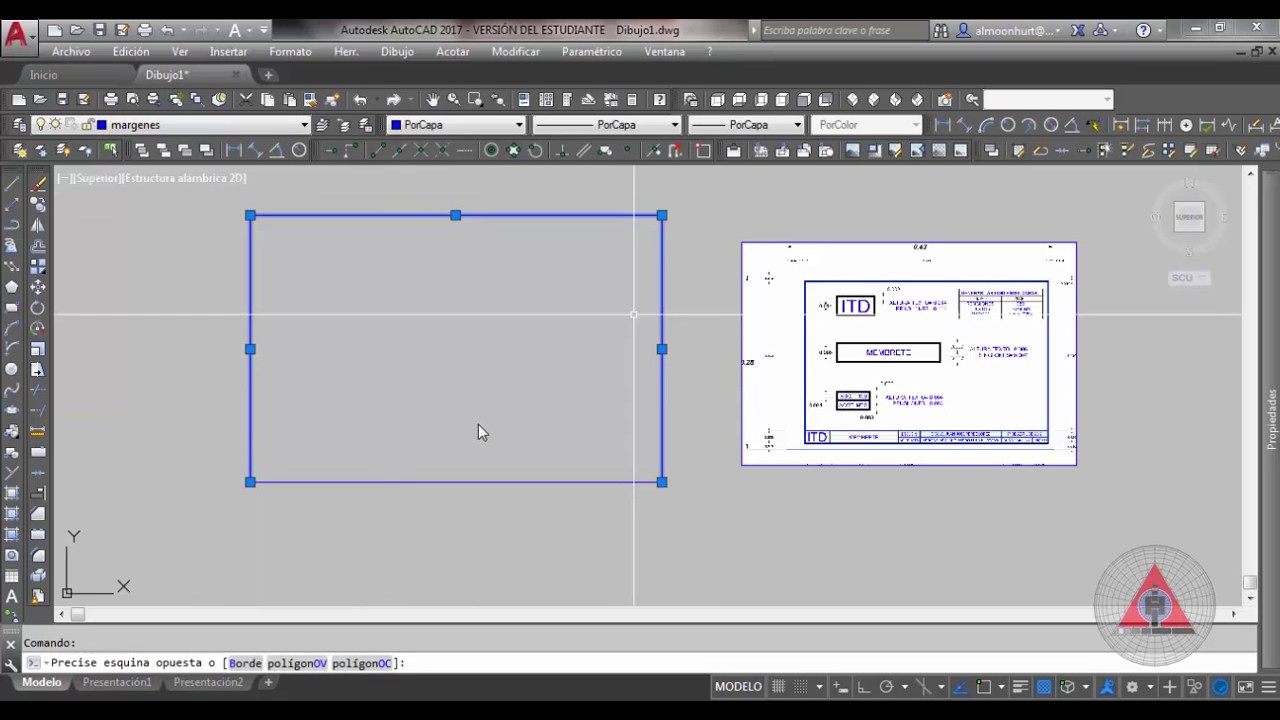Image resolution: width=1280 pixels, height=720 pixels.
Task: Open the Archivo menu
Action: pyautogui.click(x=71, y=52)
